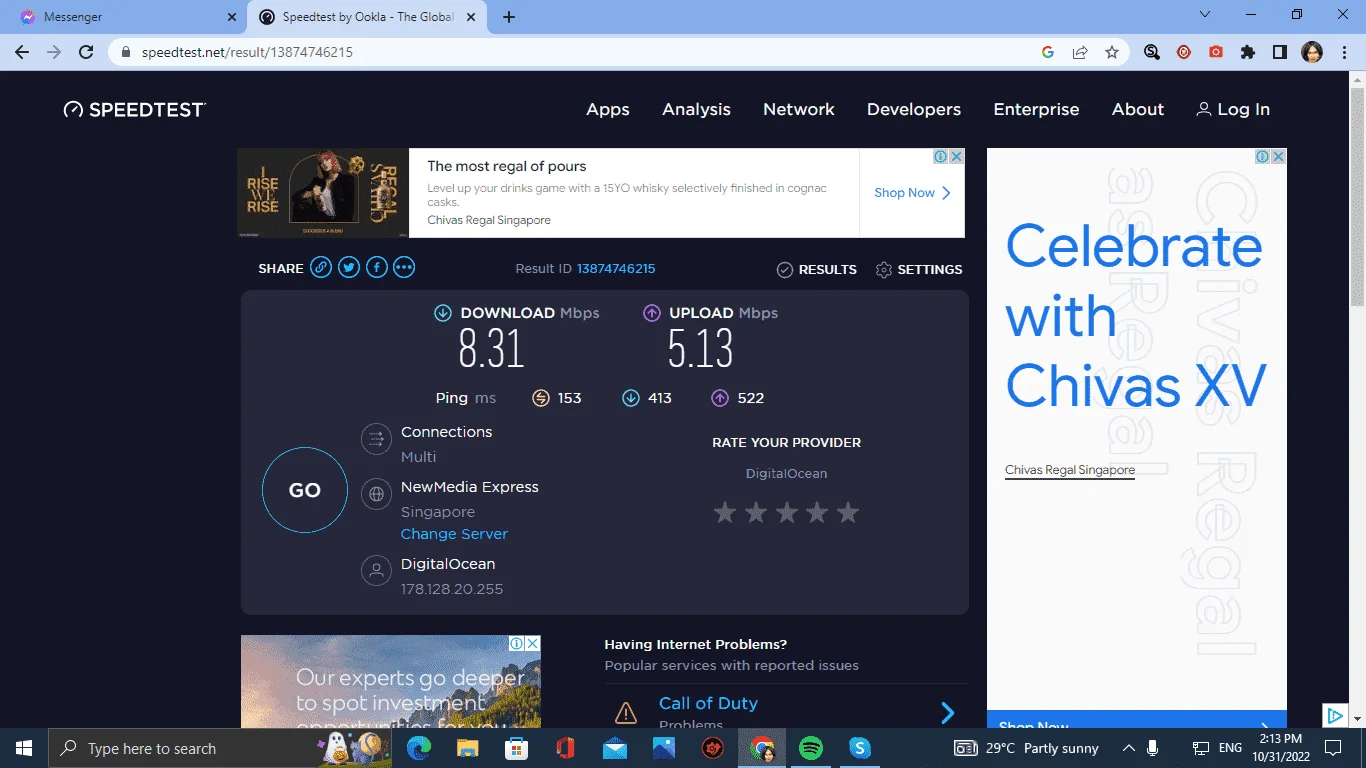Screen dimensions: 1366x768
Task: Click Log In
Action: [x=1233, y=110]
